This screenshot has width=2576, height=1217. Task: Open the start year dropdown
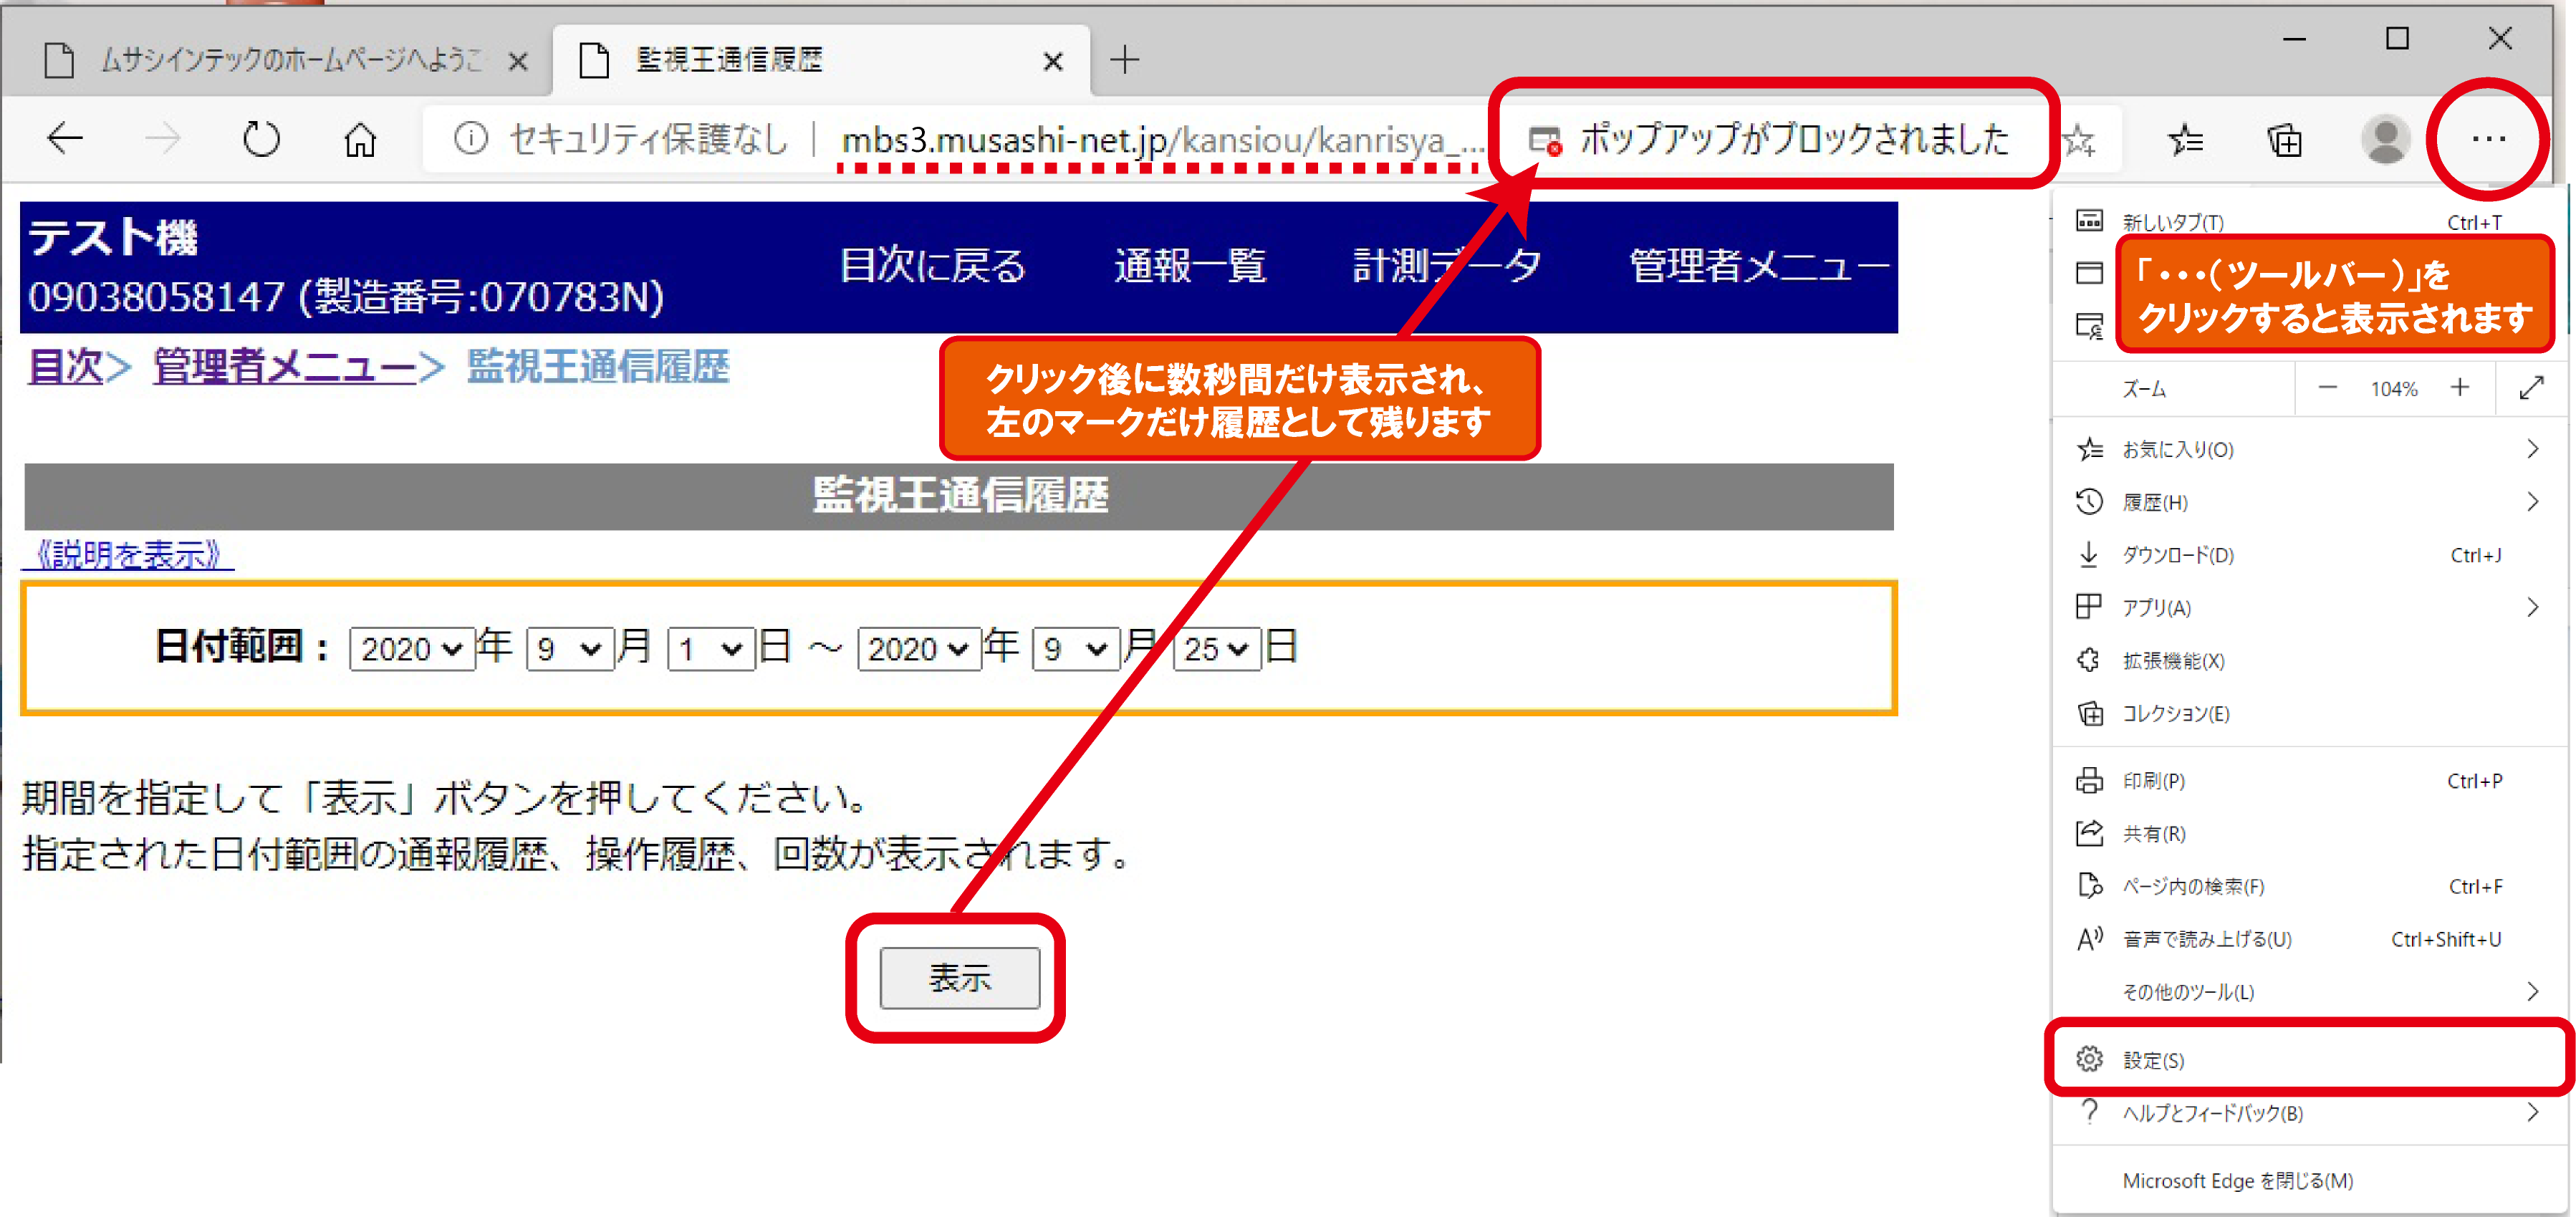click(411, 649)
